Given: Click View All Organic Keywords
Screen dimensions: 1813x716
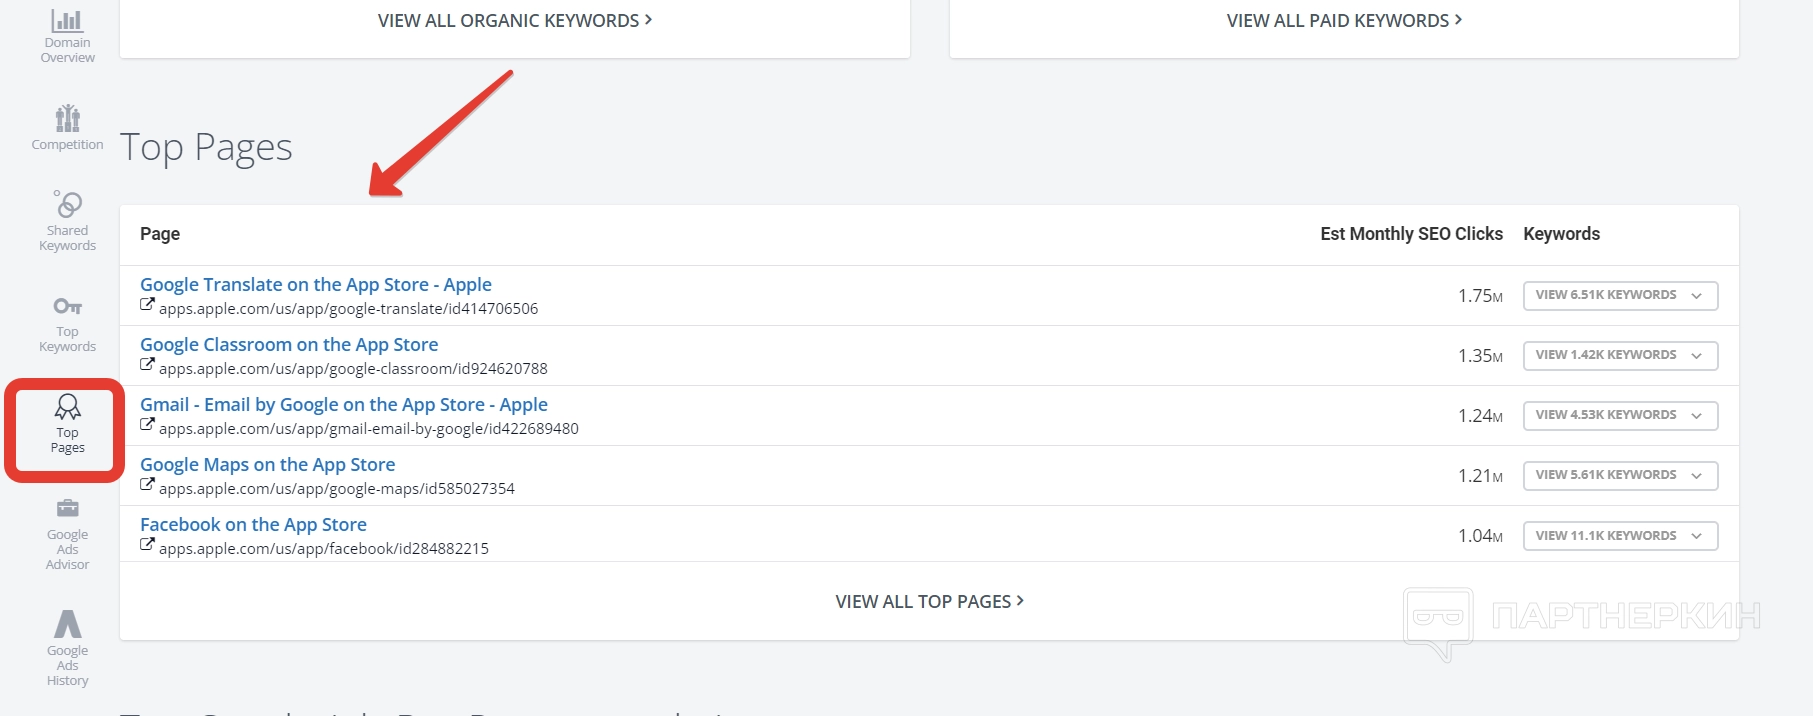Looking at the screenshot, I should [514, 21].
